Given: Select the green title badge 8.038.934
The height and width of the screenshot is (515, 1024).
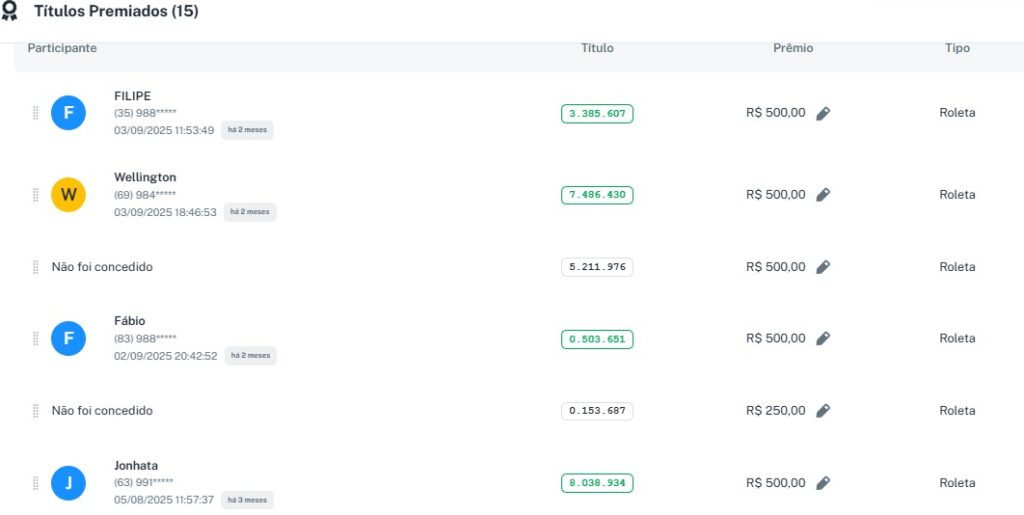Looking at the screenshot, I should coord(597,483).
